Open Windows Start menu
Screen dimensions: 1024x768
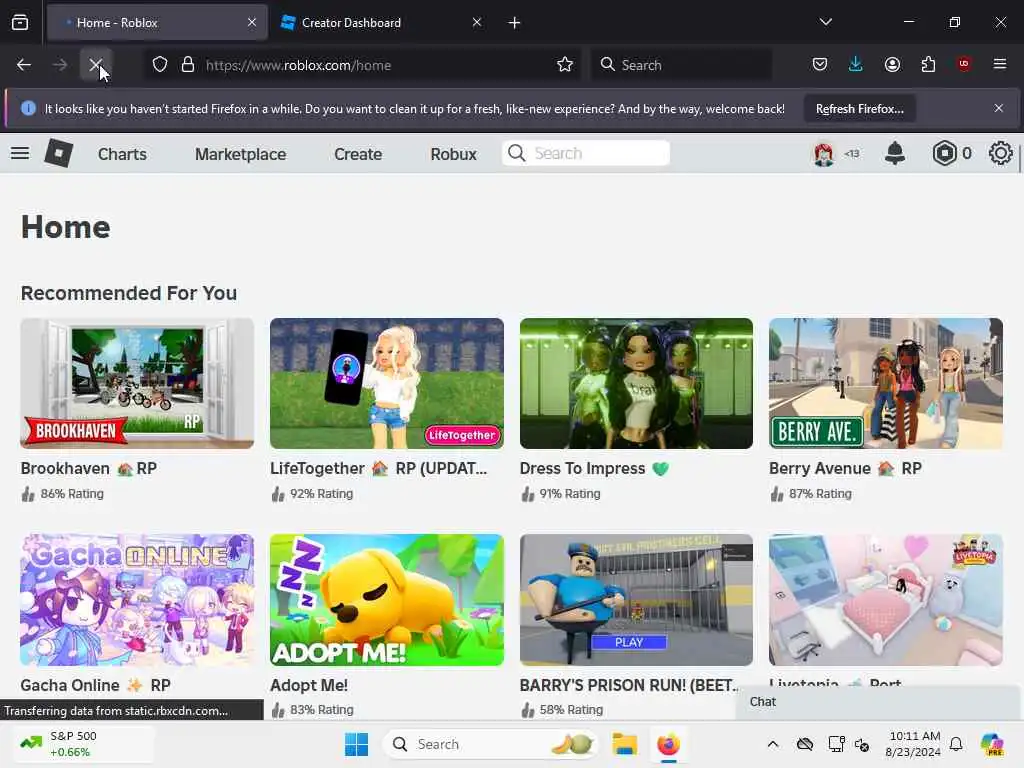coord(357,744)
